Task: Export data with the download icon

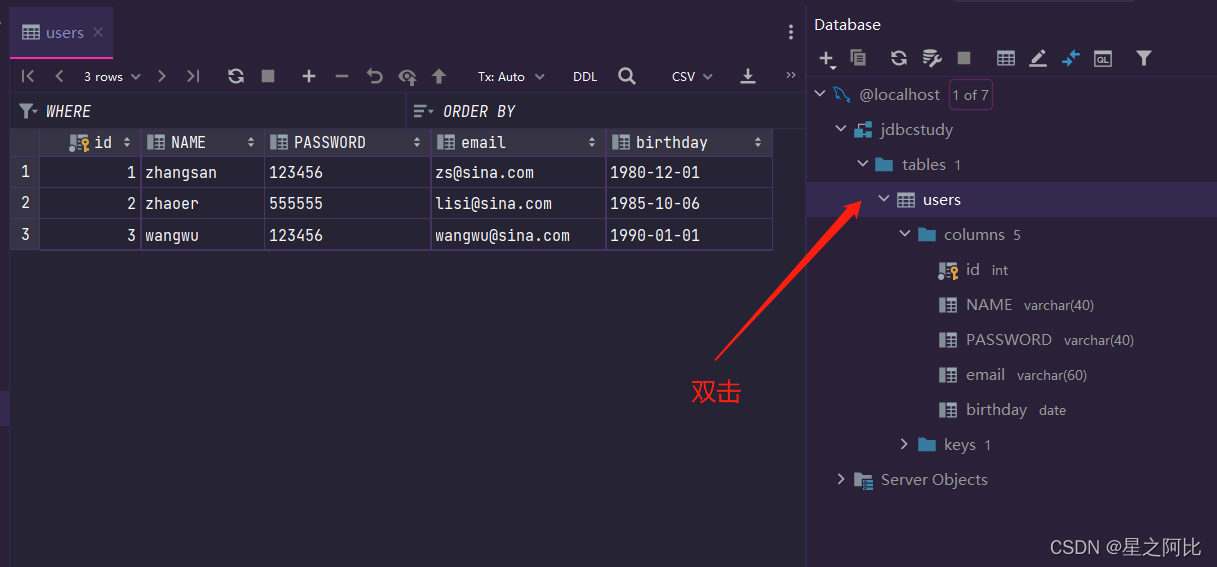Action: click(x=747, y=76)
